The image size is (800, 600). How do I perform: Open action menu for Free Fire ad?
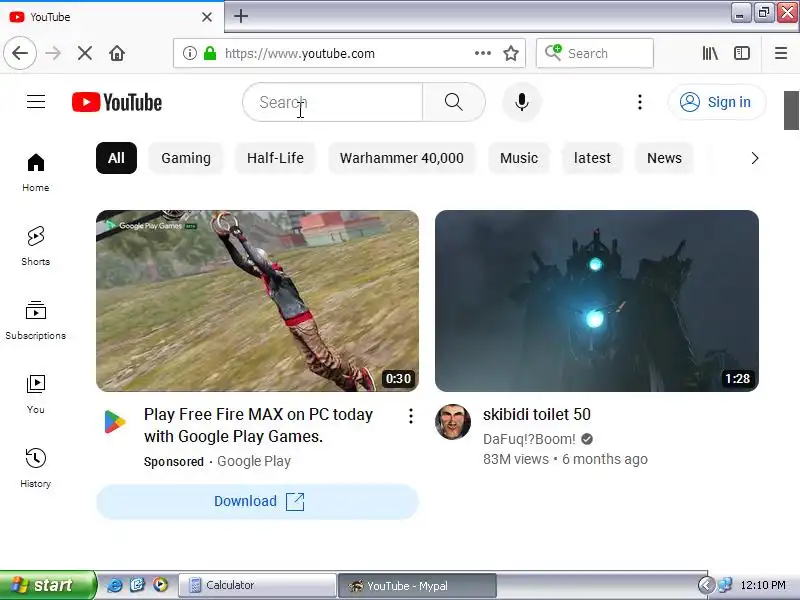click(x=411, y=416)
